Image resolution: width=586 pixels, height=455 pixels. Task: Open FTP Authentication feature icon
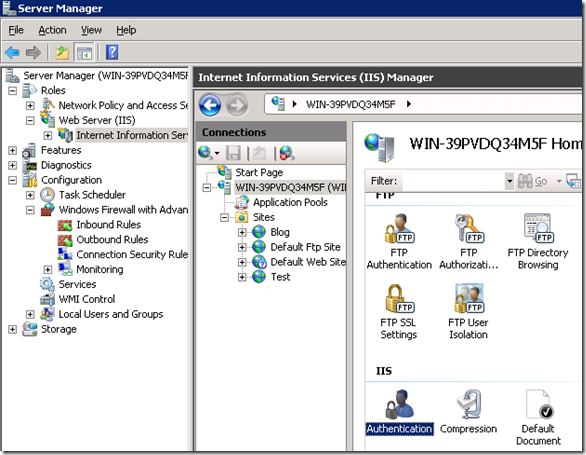(399, 241)
